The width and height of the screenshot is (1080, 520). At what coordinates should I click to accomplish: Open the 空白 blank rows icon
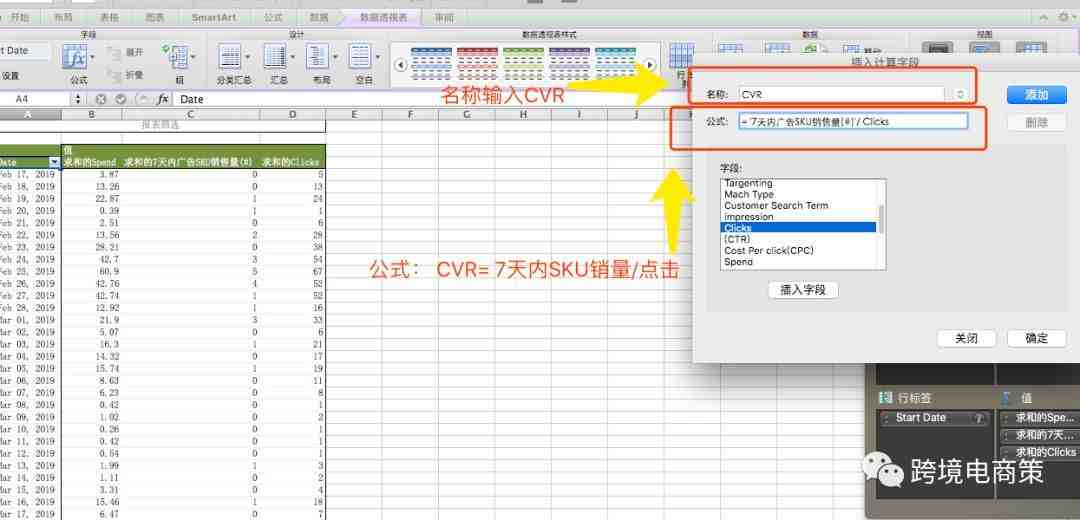pyautogui.click(x=360, y=56)
